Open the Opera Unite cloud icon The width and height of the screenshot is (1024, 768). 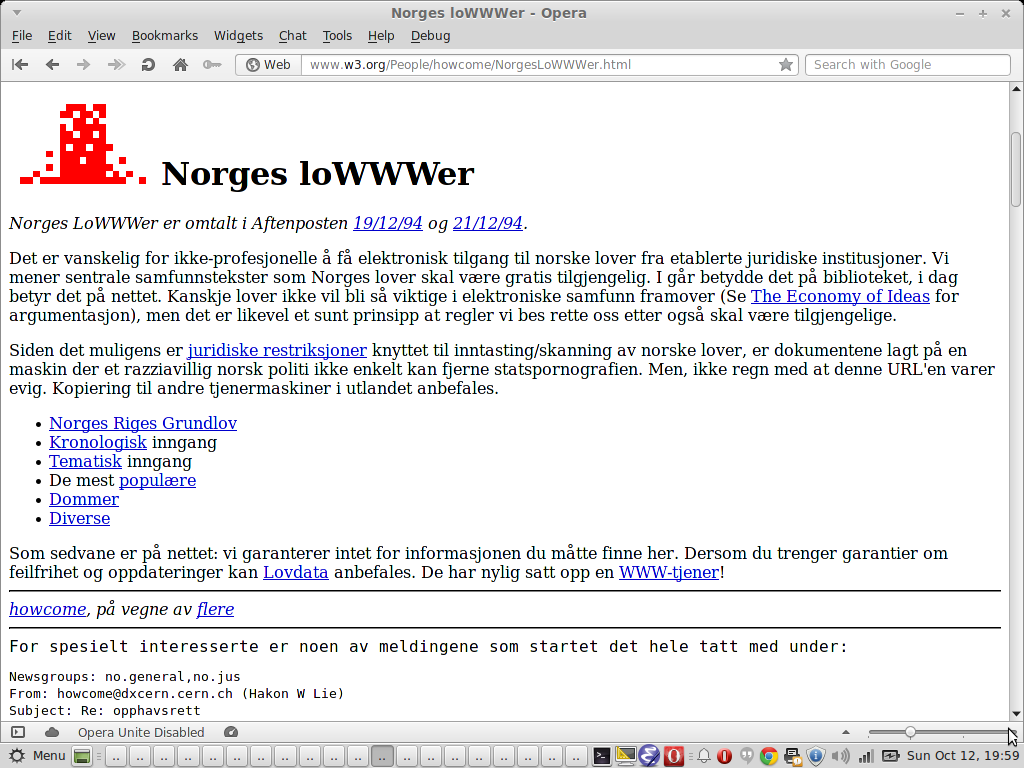click(x=52, y=732)
